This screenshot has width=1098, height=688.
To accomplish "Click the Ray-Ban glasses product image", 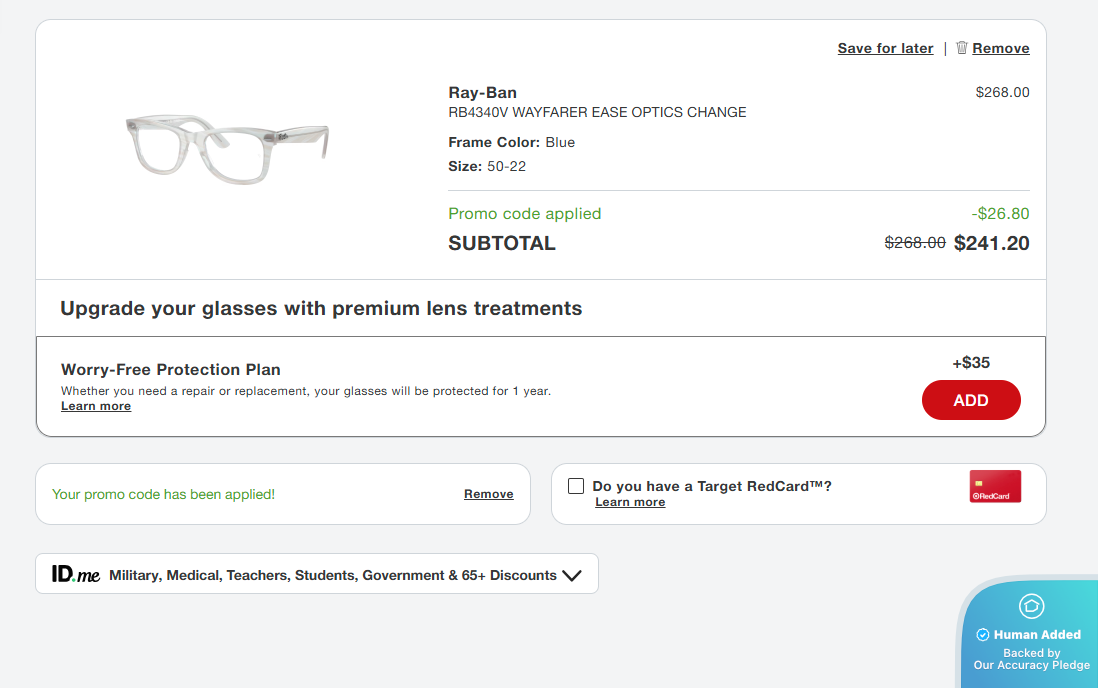I will point(228,149).
